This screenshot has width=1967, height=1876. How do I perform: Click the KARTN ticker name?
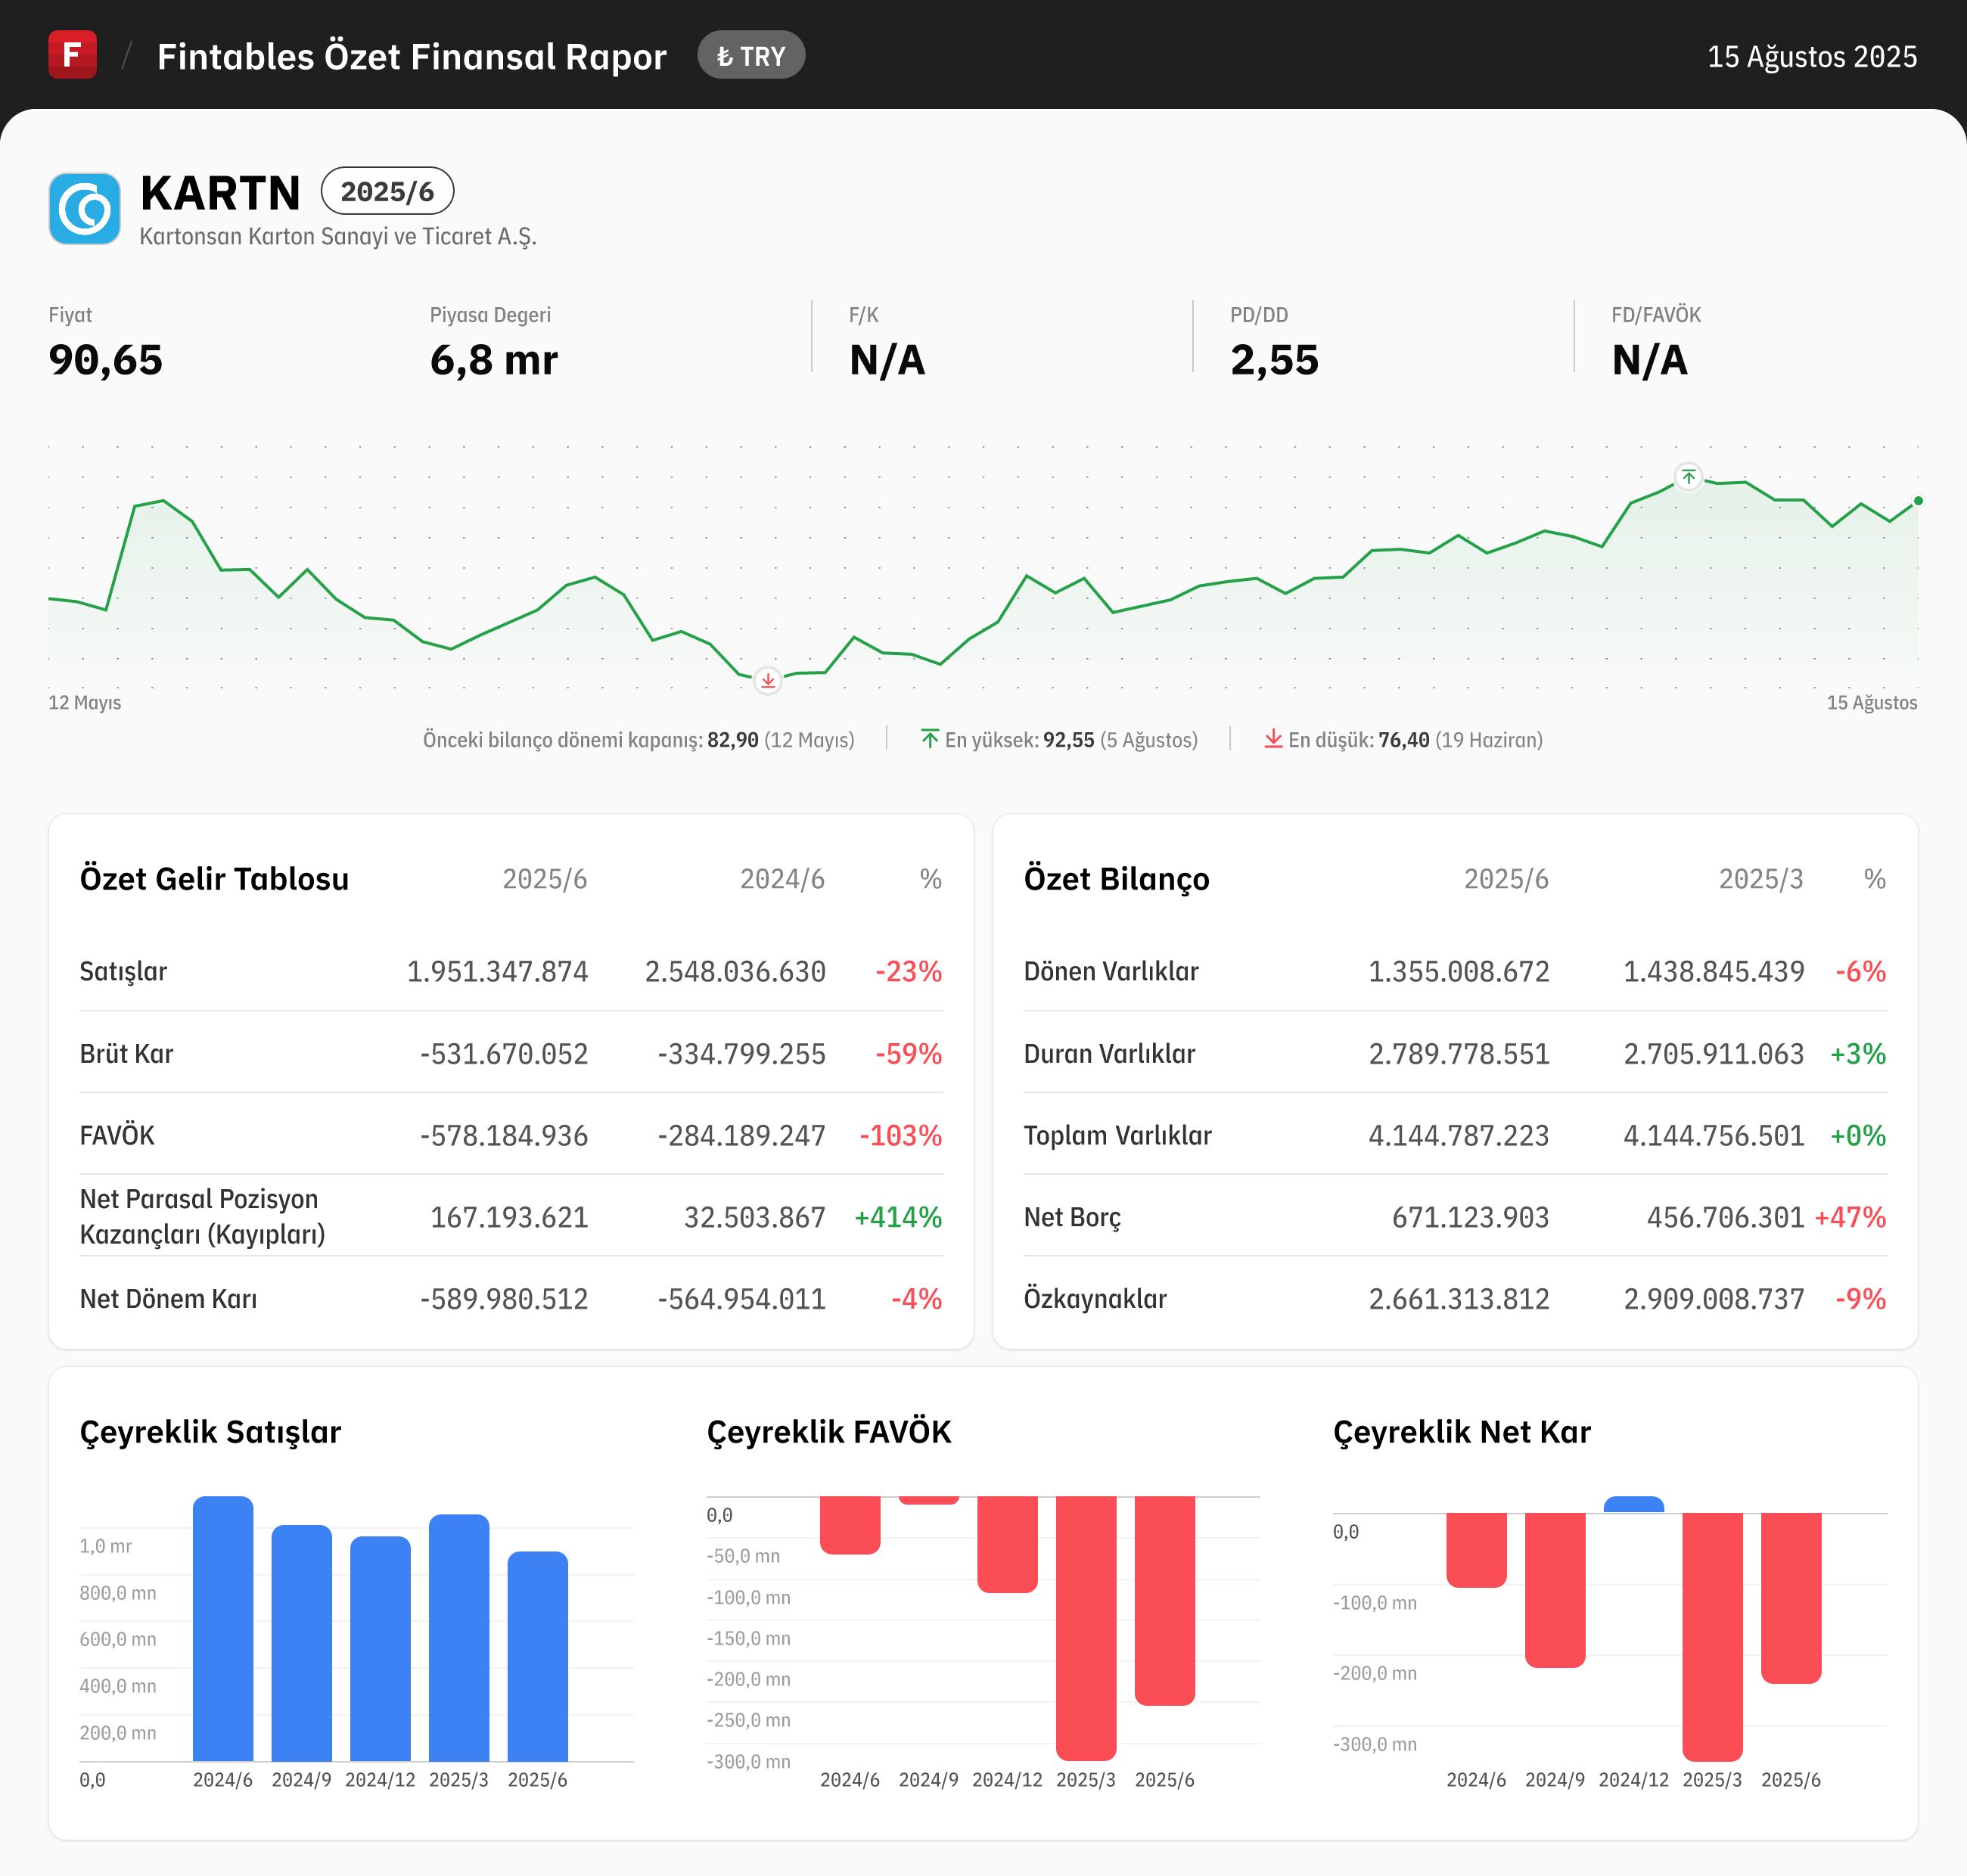tap(220, 193)
